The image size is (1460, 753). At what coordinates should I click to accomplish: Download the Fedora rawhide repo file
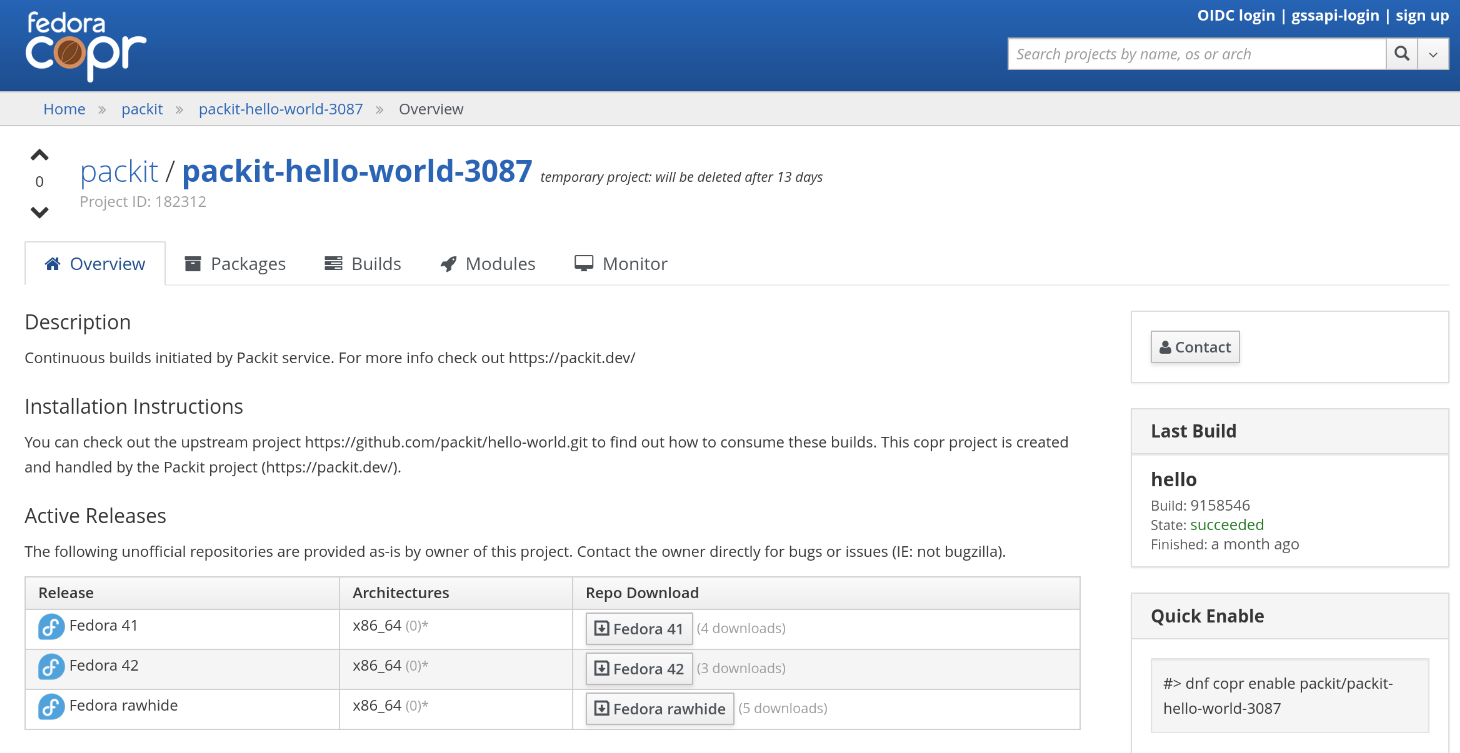660,709
